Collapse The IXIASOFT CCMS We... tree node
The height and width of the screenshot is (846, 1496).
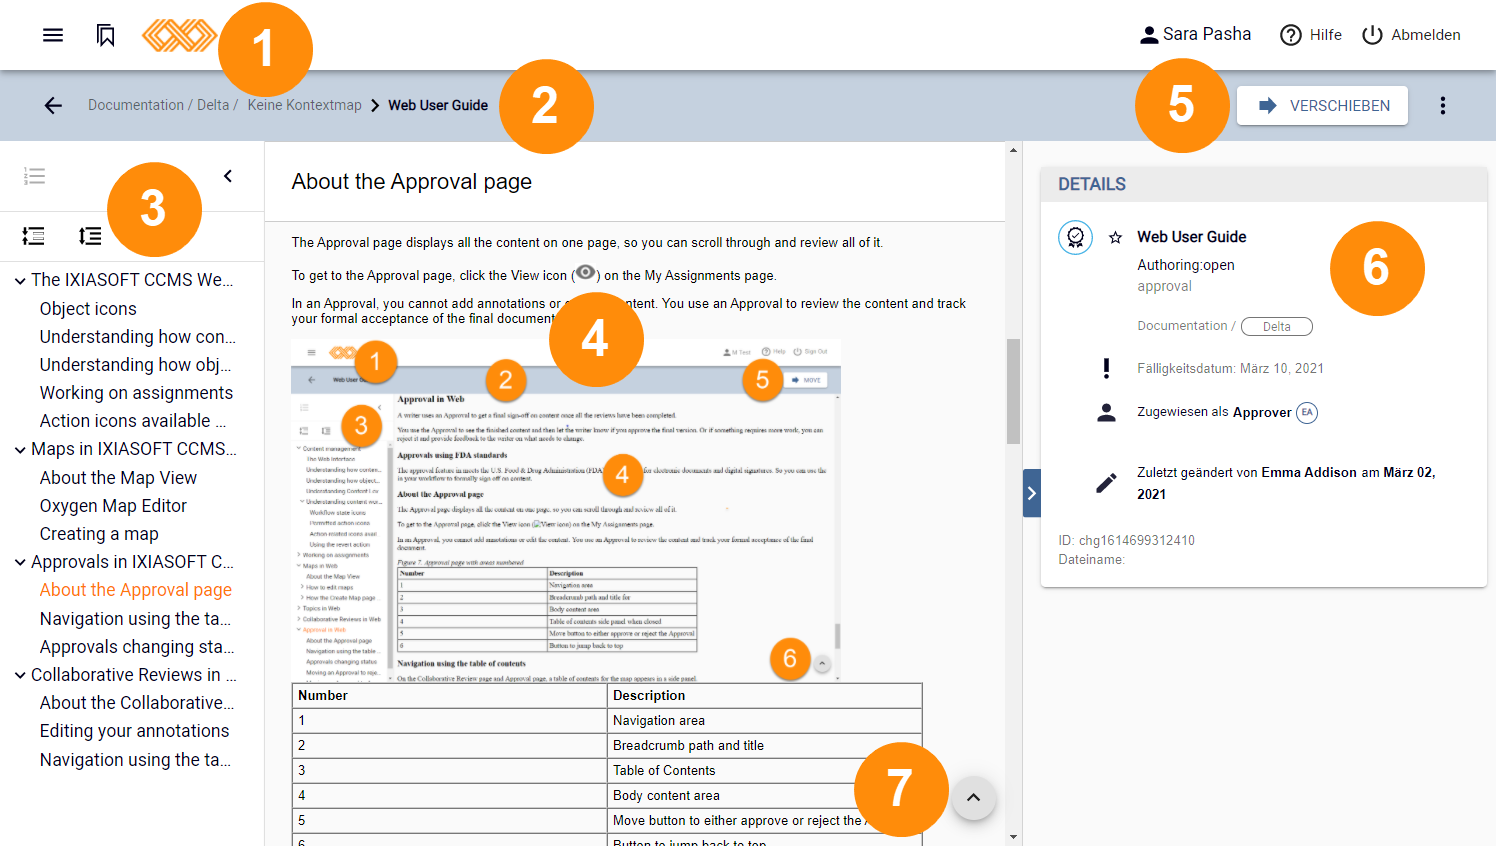pos(20,281)
